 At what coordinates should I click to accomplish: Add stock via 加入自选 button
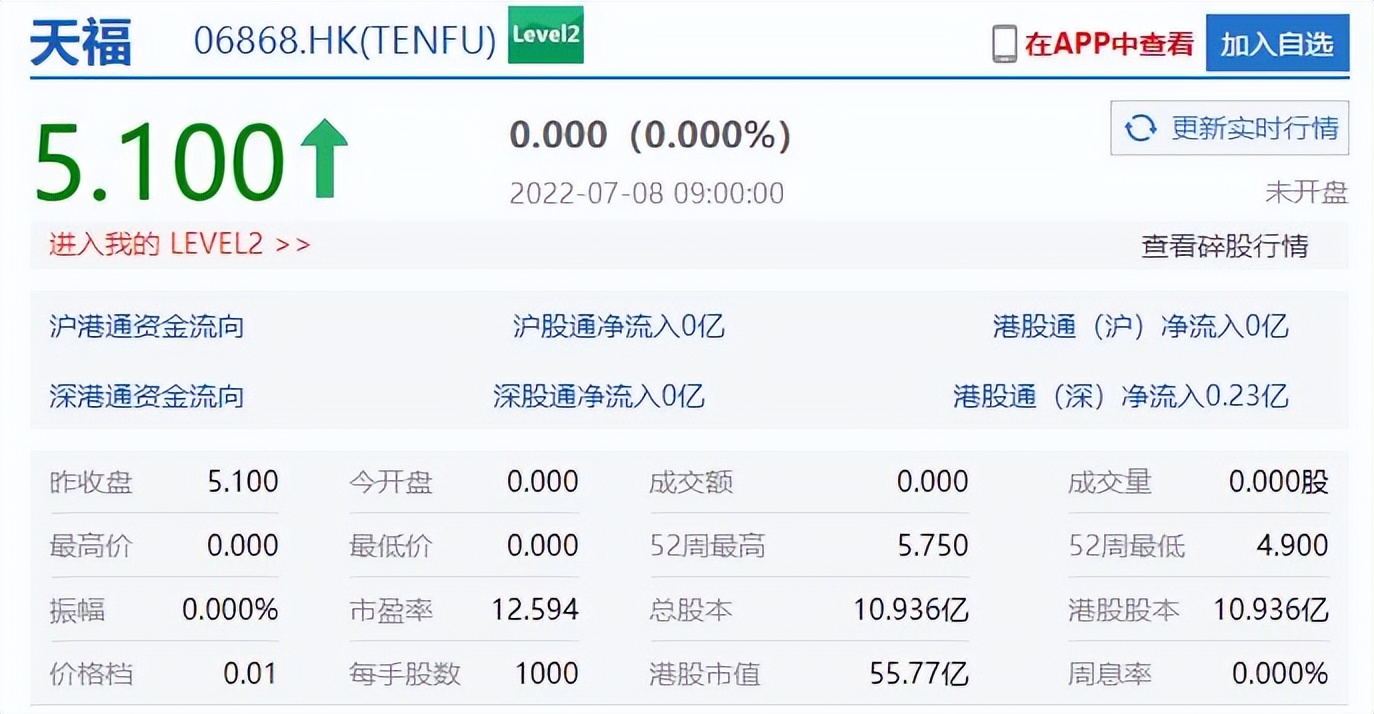click(1277, 43)
